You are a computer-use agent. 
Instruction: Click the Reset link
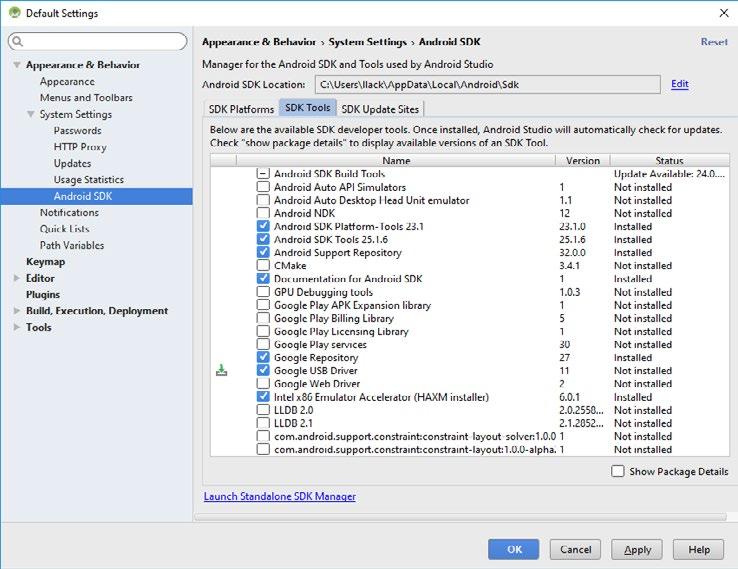(x=714, y=42)
